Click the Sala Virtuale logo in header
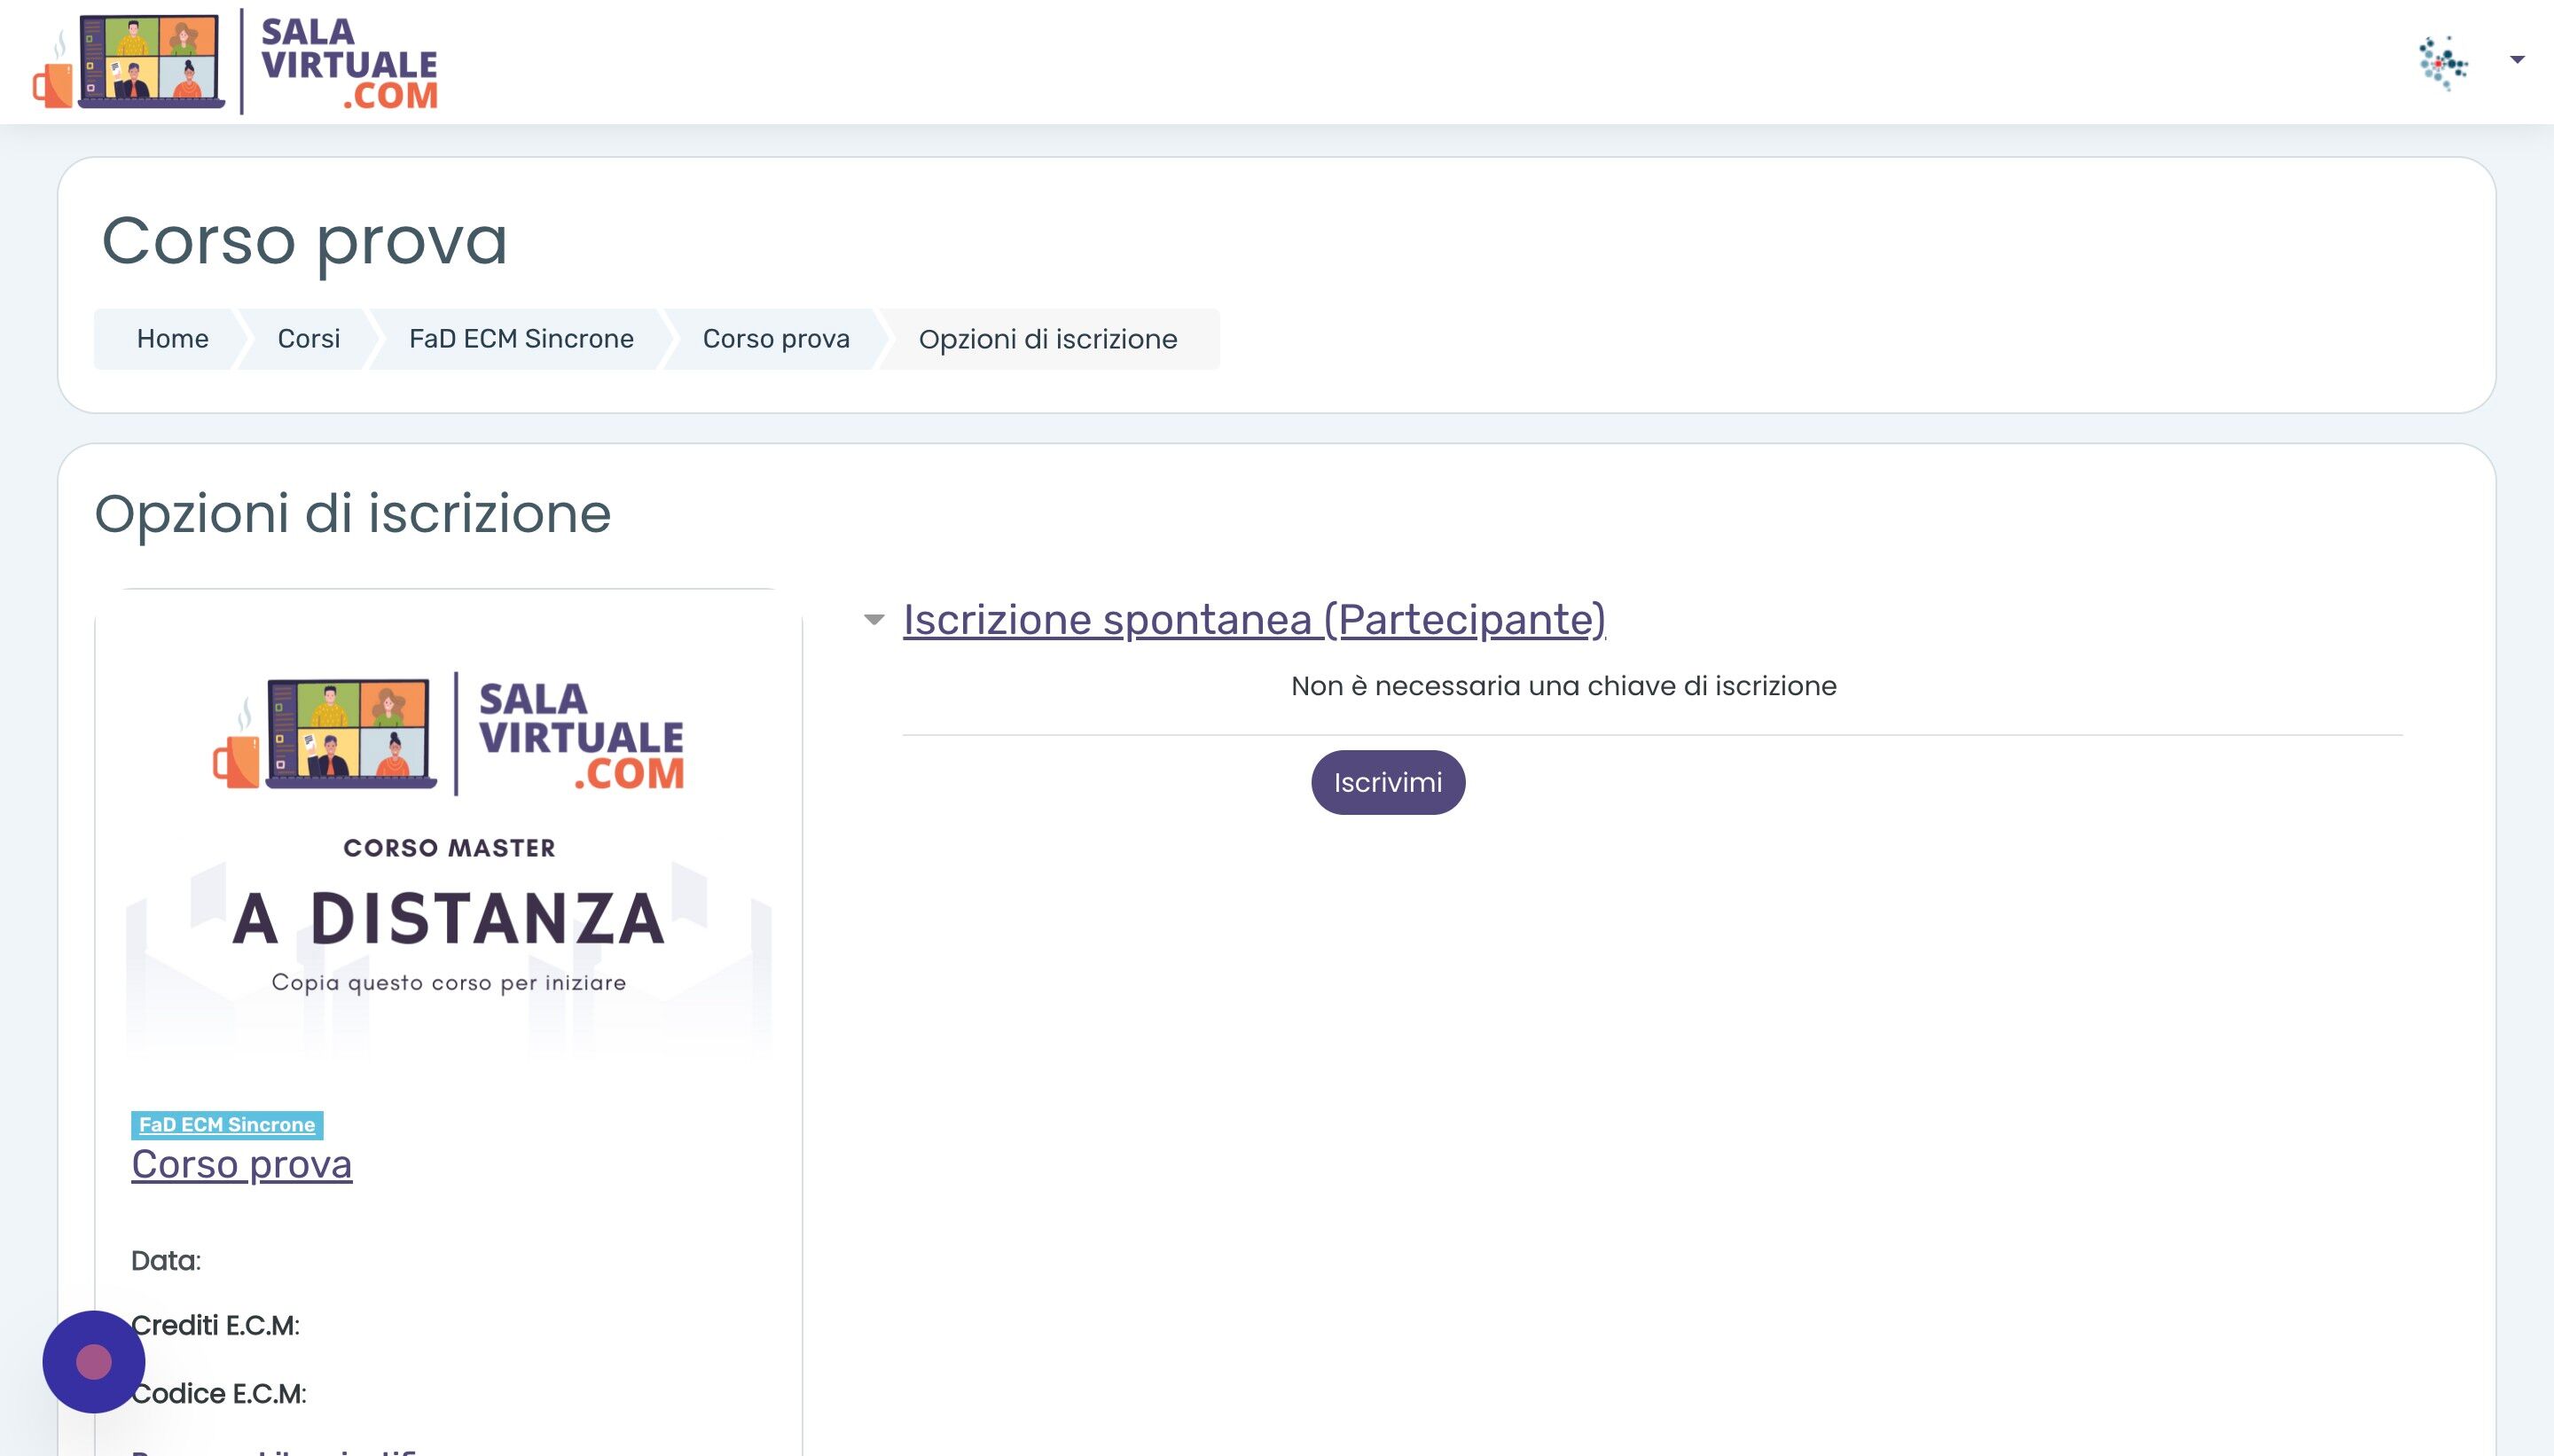The image size is (2554, 1456). coord(235,62)
